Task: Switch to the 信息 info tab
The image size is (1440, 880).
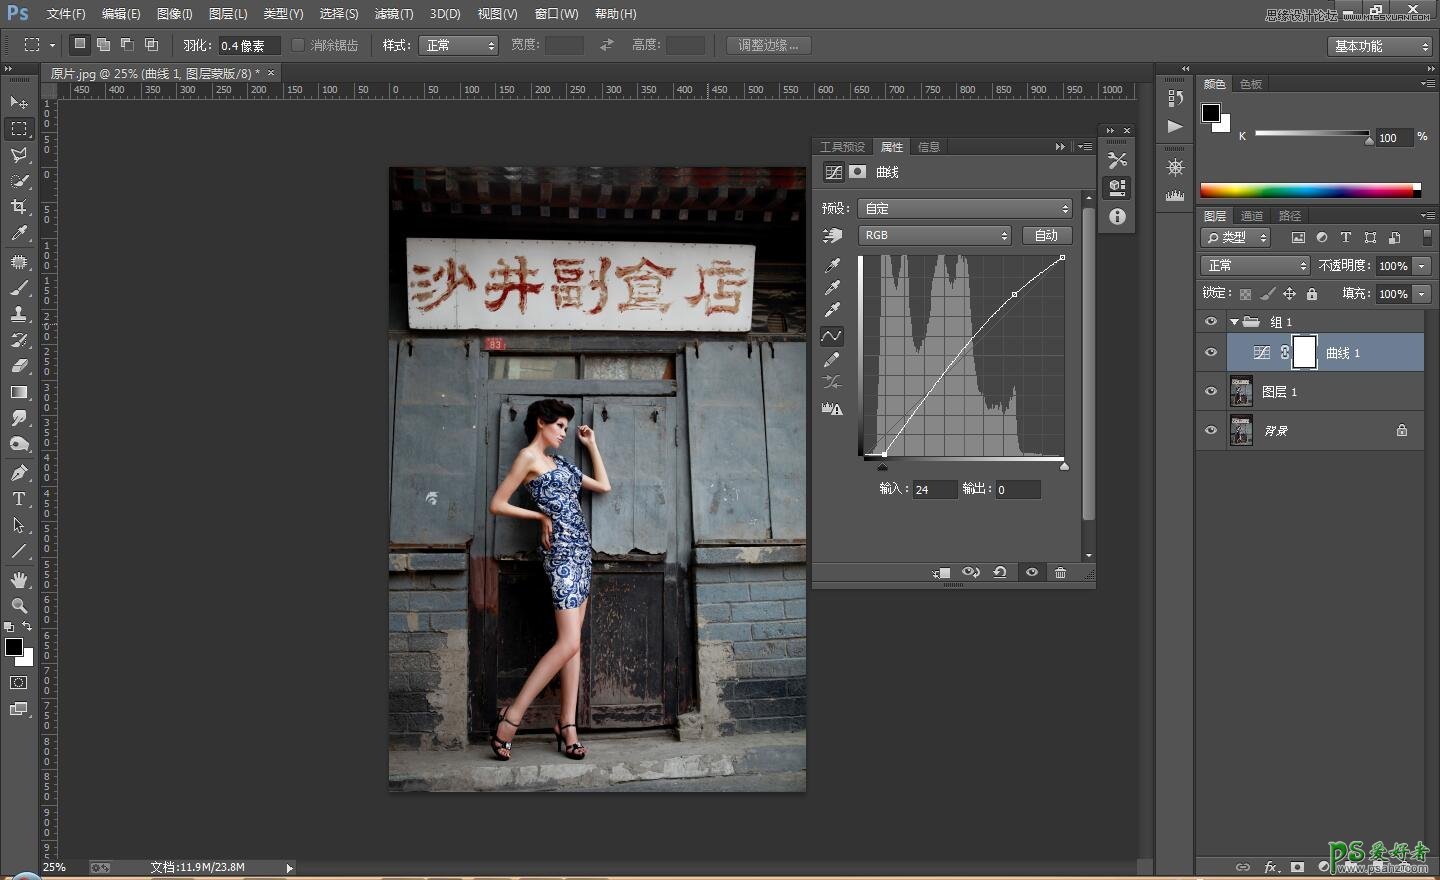Action: (929, 147)
